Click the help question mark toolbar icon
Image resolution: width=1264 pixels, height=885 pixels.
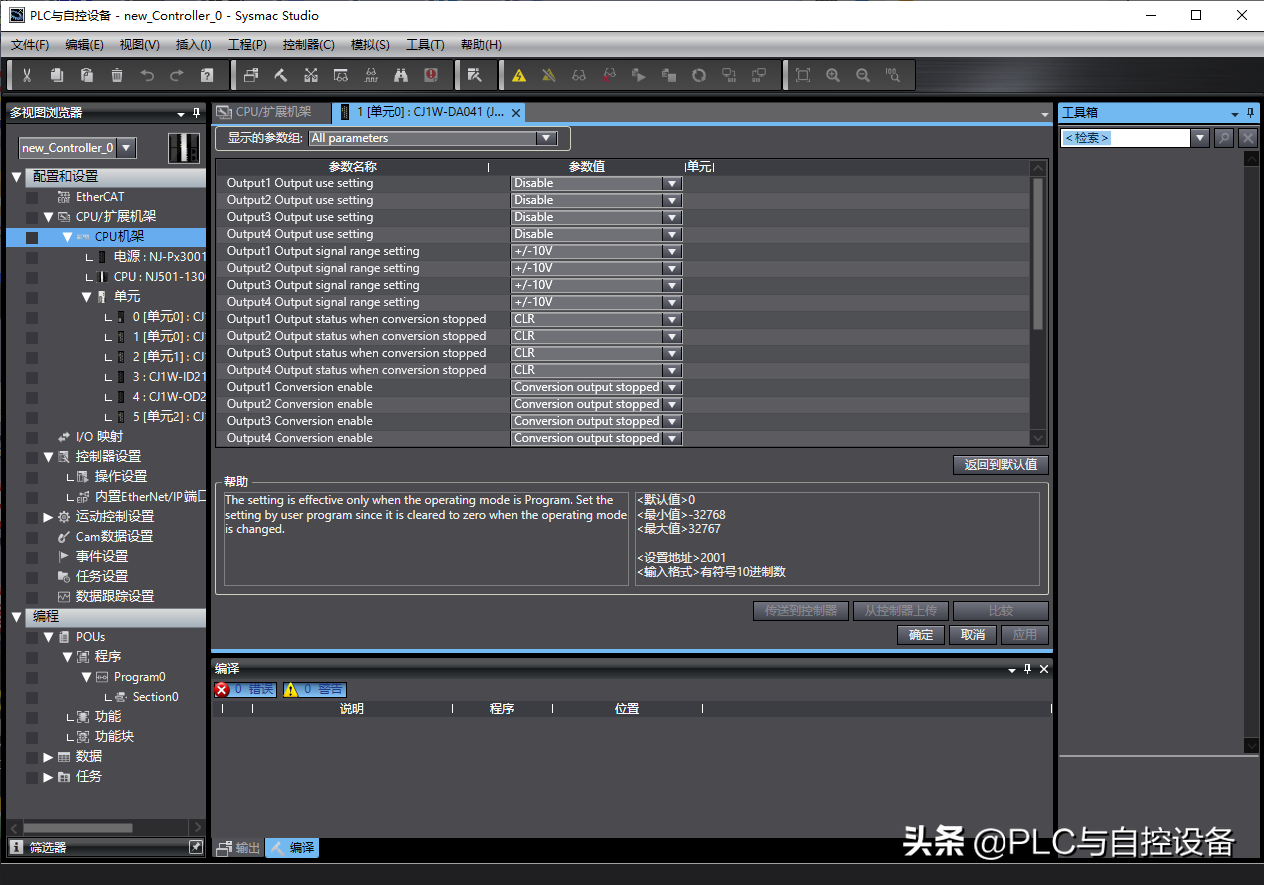[207, 75]
